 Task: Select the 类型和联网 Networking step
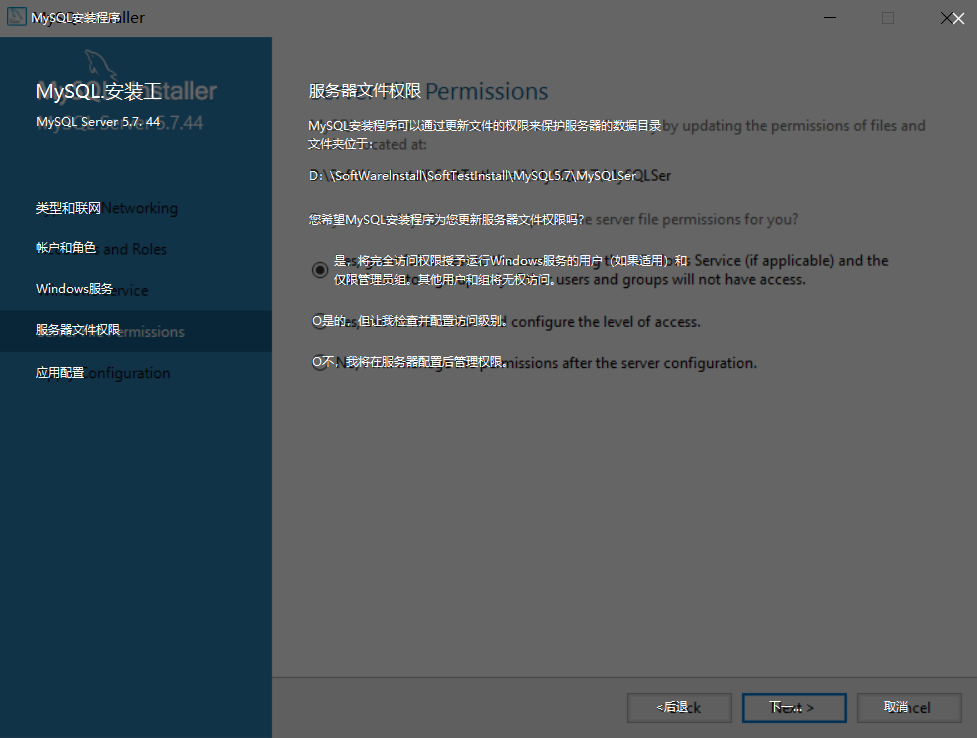tap(107, 208)
